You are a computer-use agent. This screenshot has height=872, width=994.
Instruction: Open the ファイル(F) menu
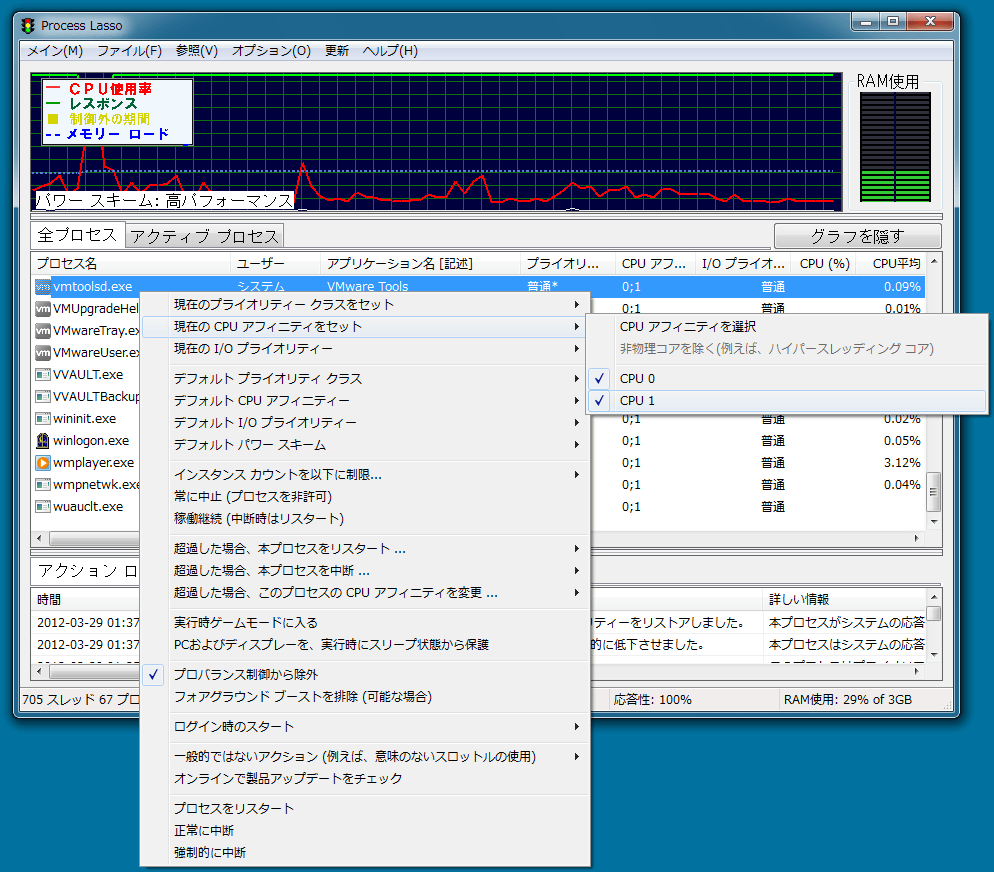(x=129, y=51)
